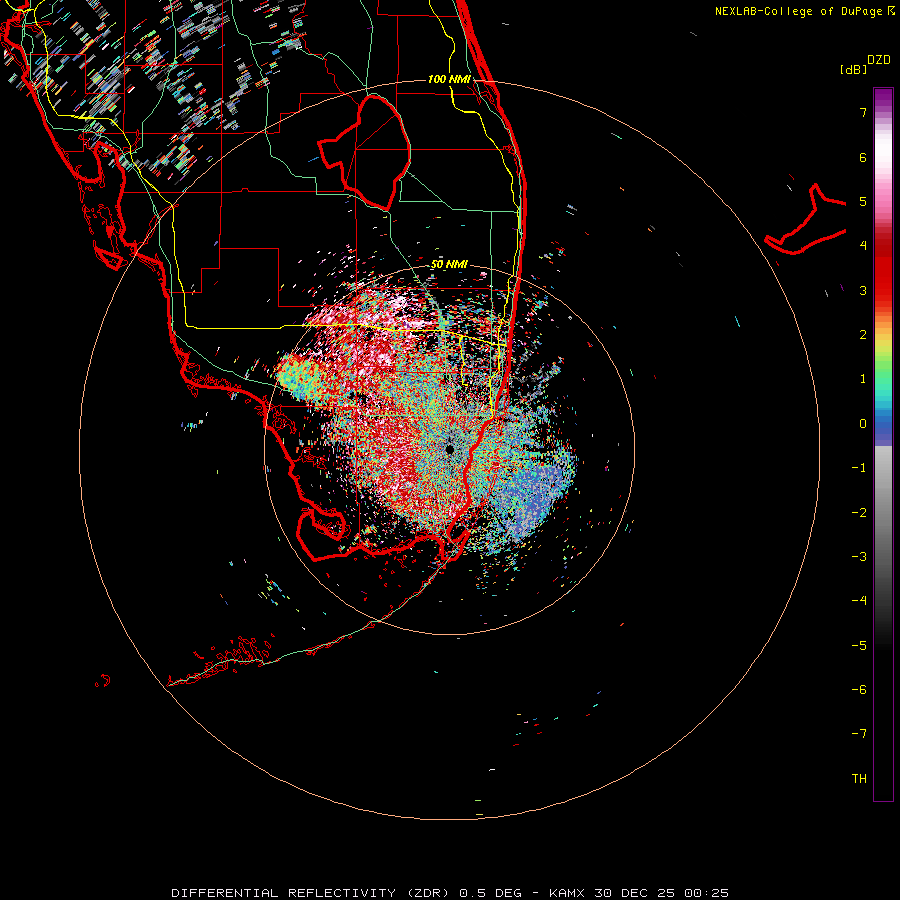Click the -7 value on the color scale
Viewport: 900px width, 900px height.
859,734
